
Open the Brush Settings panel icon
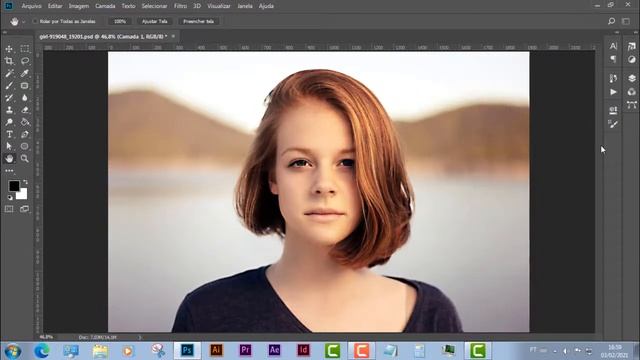point(613,124)
